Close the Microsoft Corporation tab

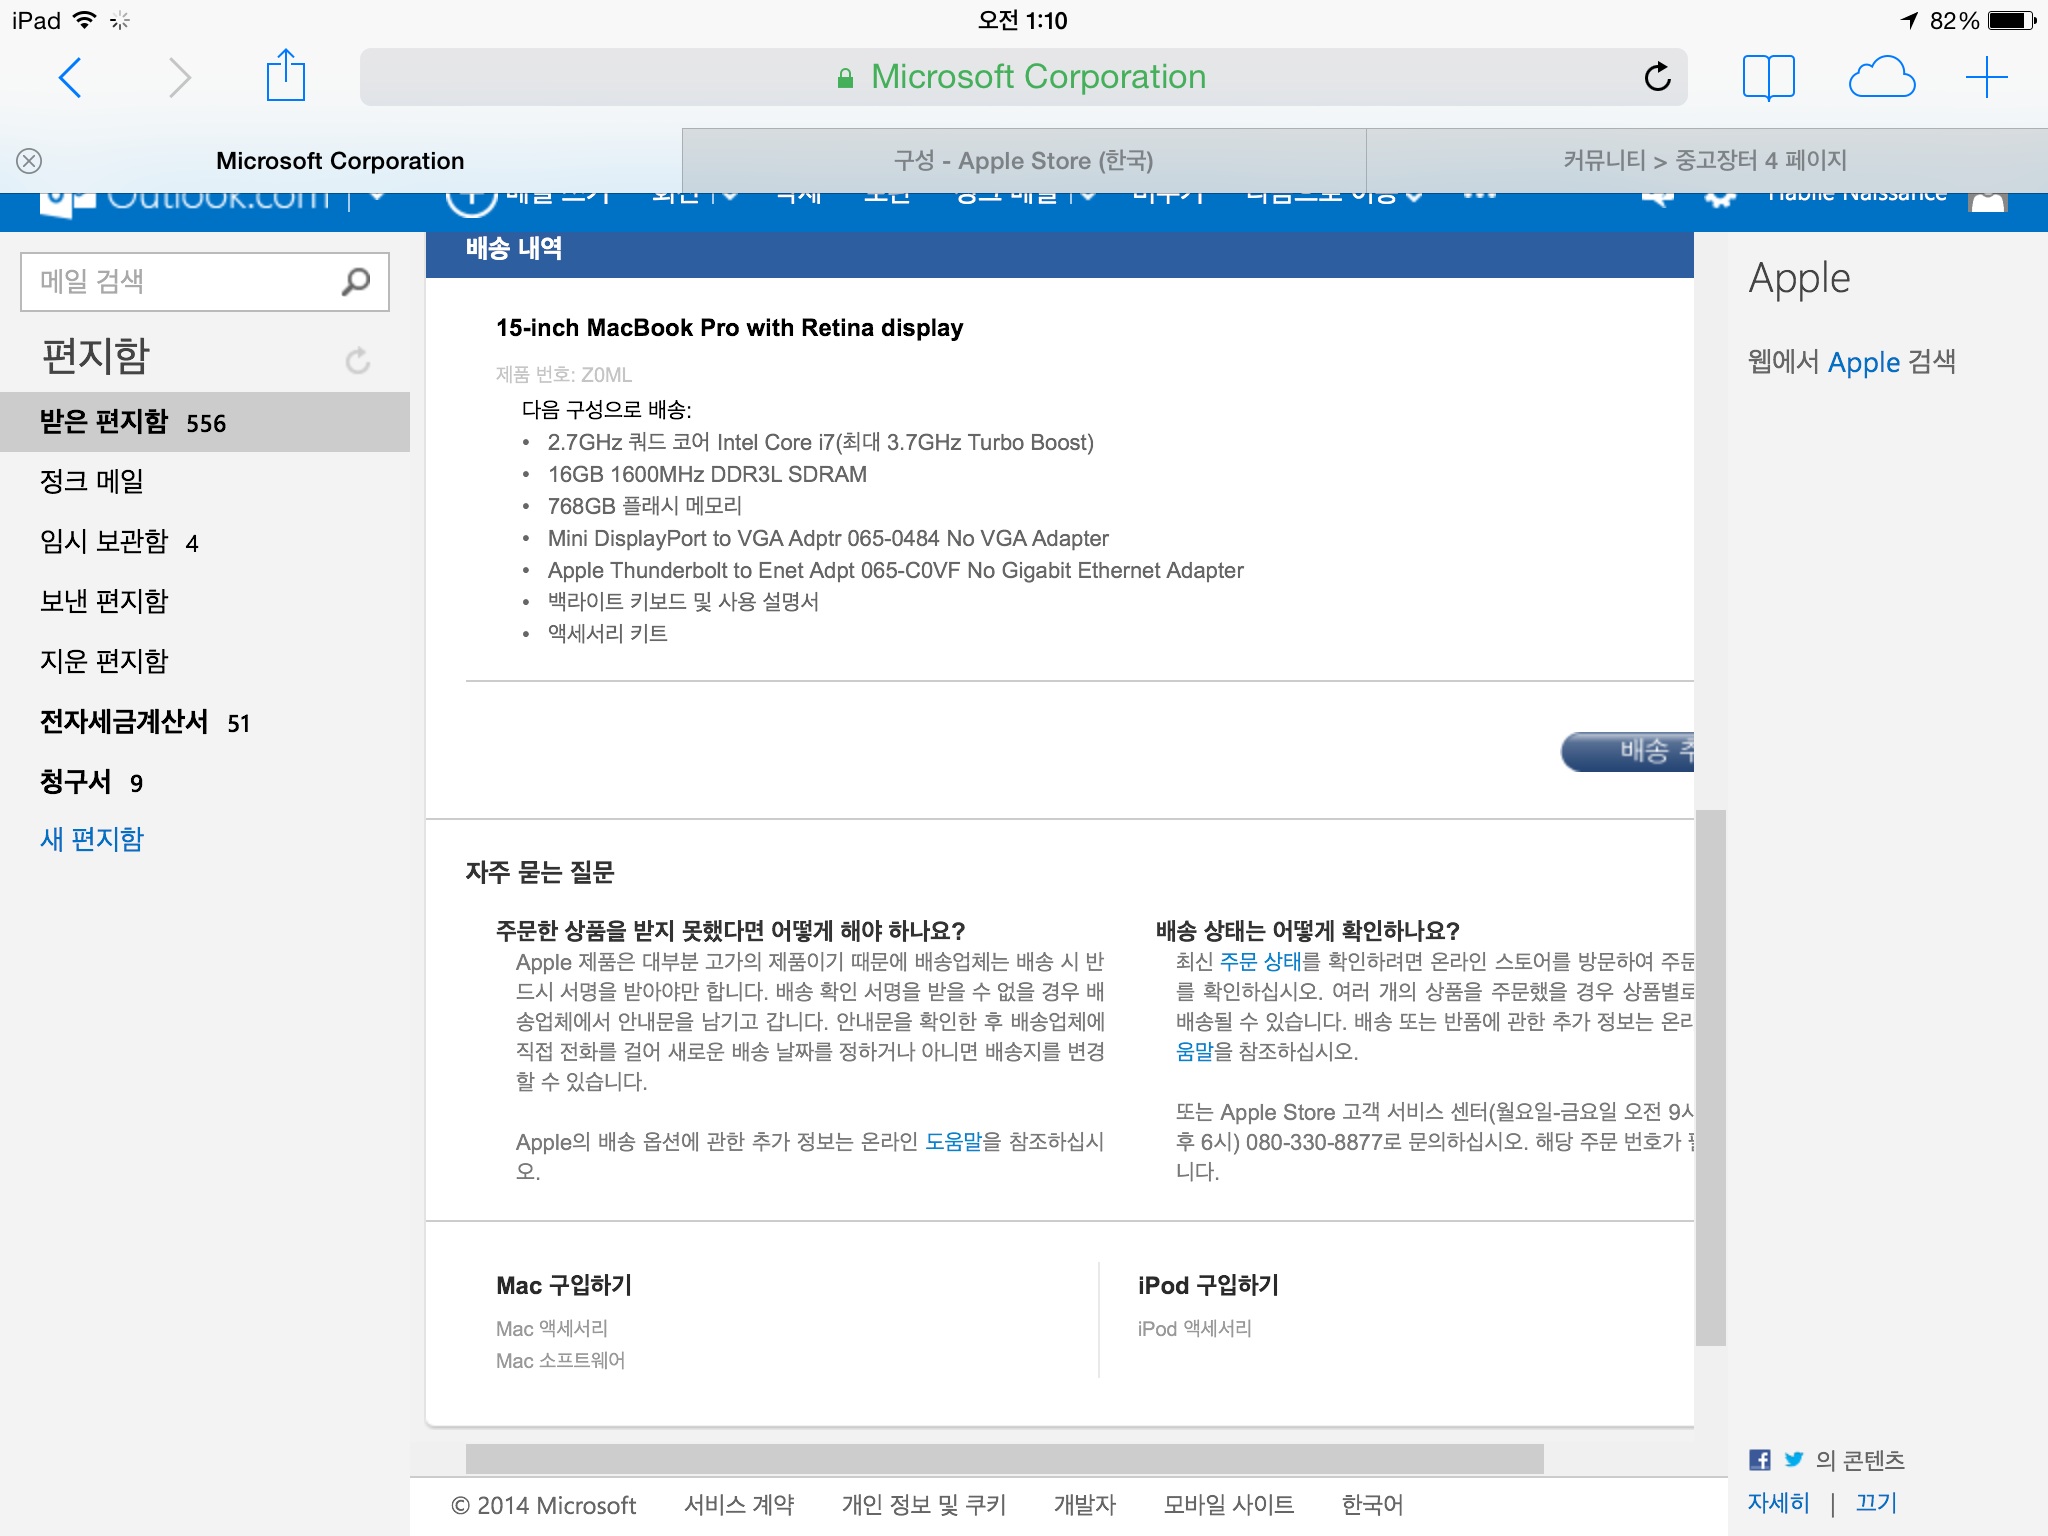(29, 161)
